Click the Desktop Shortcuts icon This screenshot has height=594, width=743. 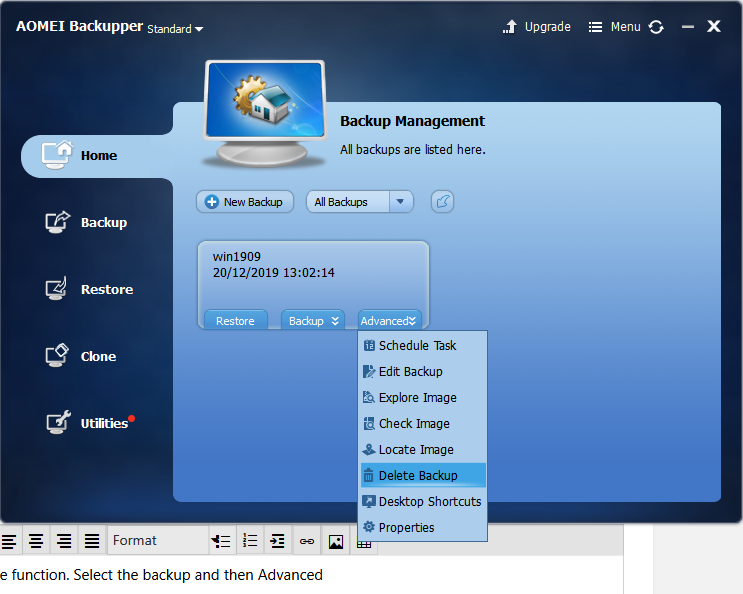tap(369, 501)
